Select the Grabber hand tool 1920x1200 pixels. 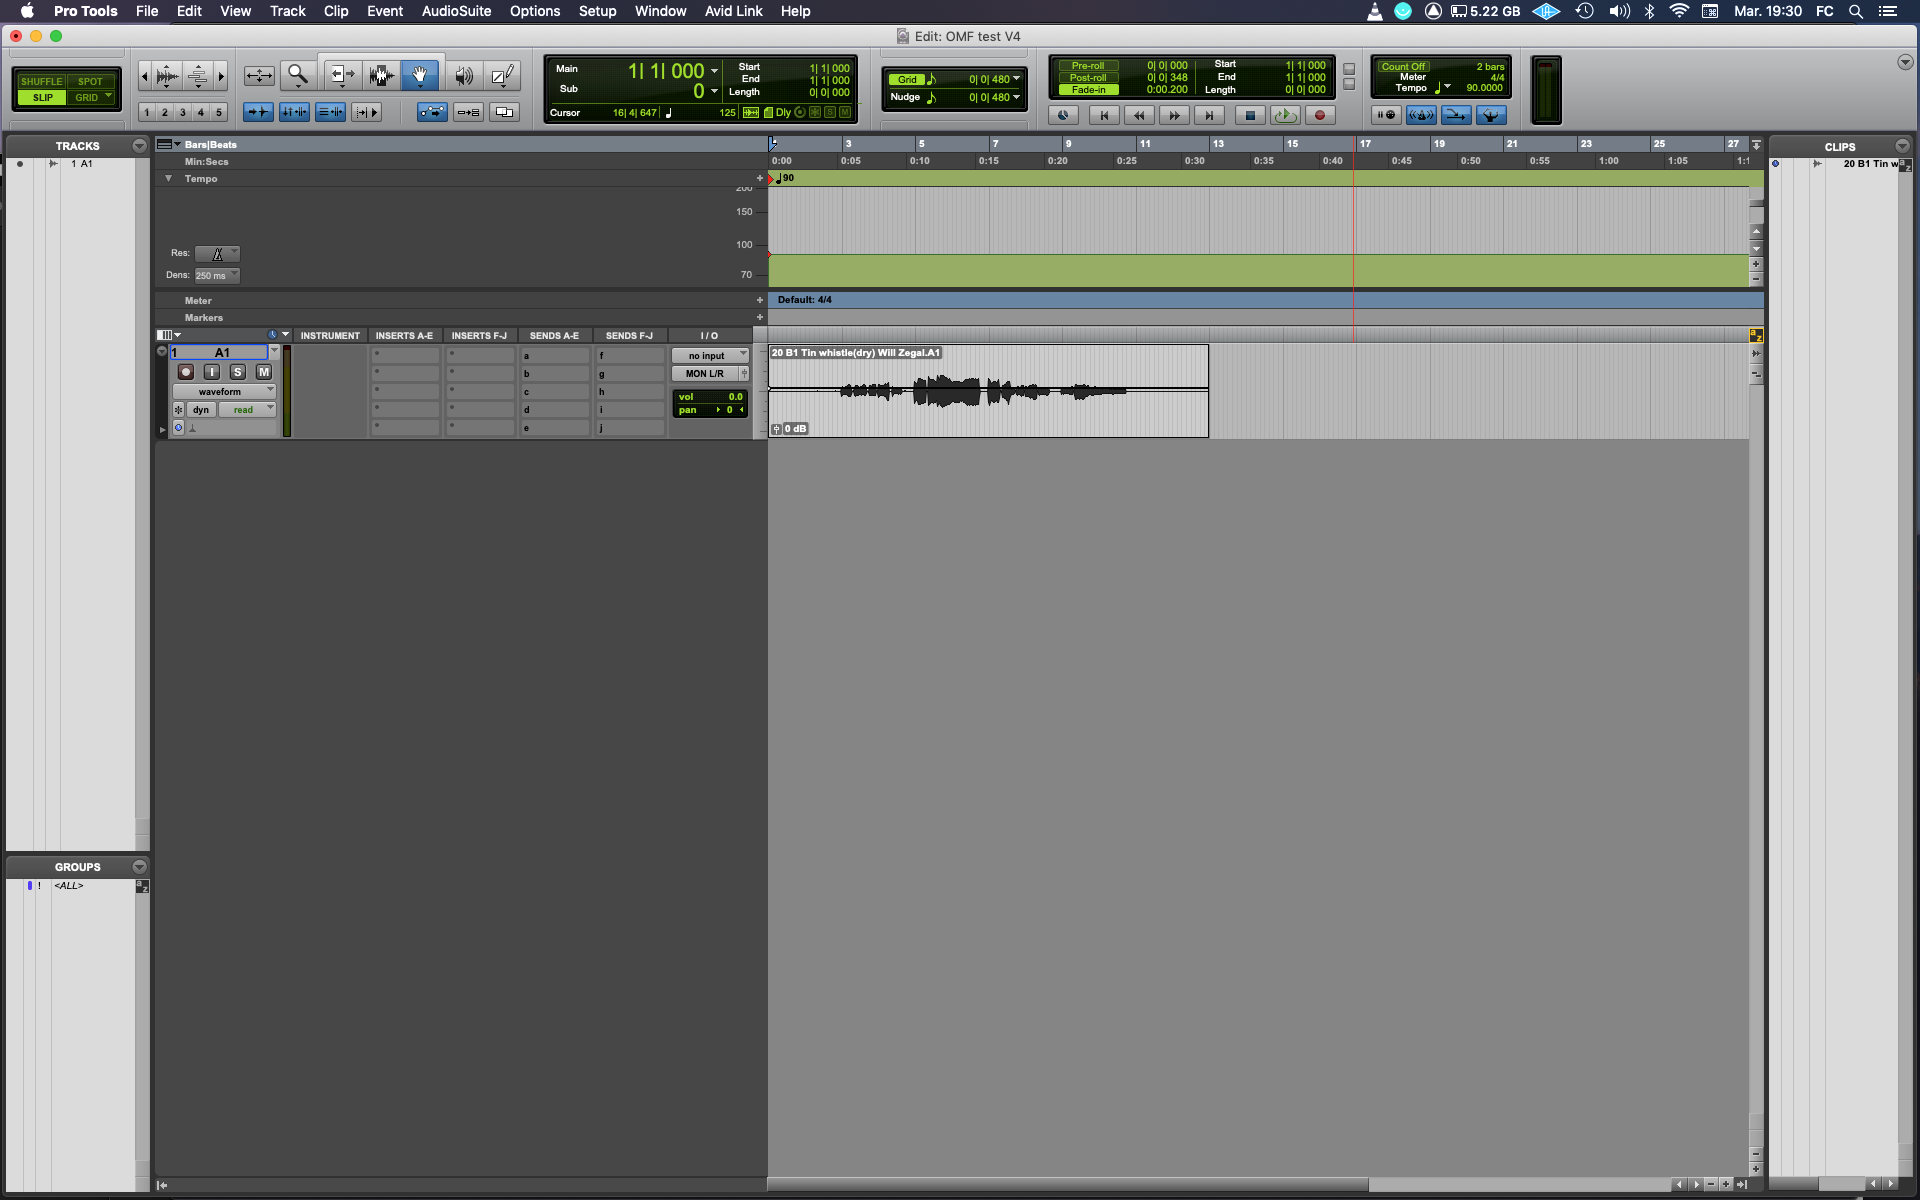point(420,75)
